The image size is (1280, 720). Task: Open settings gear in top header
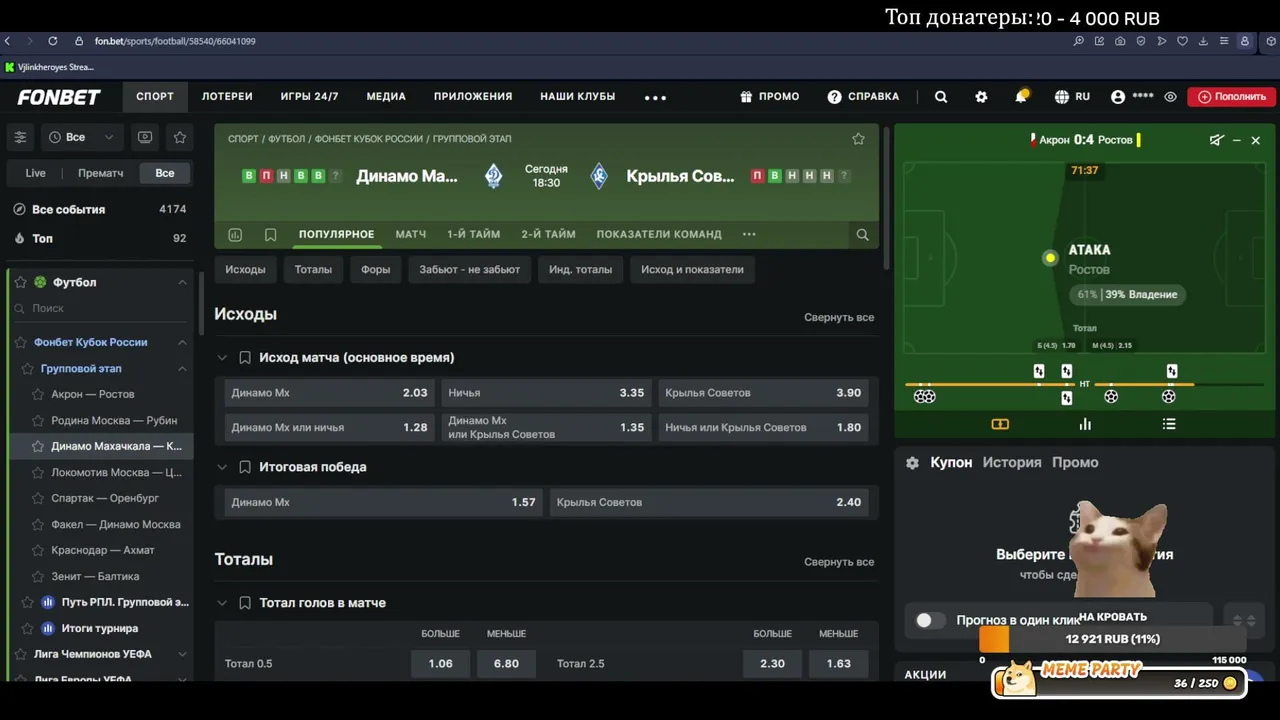(x=981, y=97)
